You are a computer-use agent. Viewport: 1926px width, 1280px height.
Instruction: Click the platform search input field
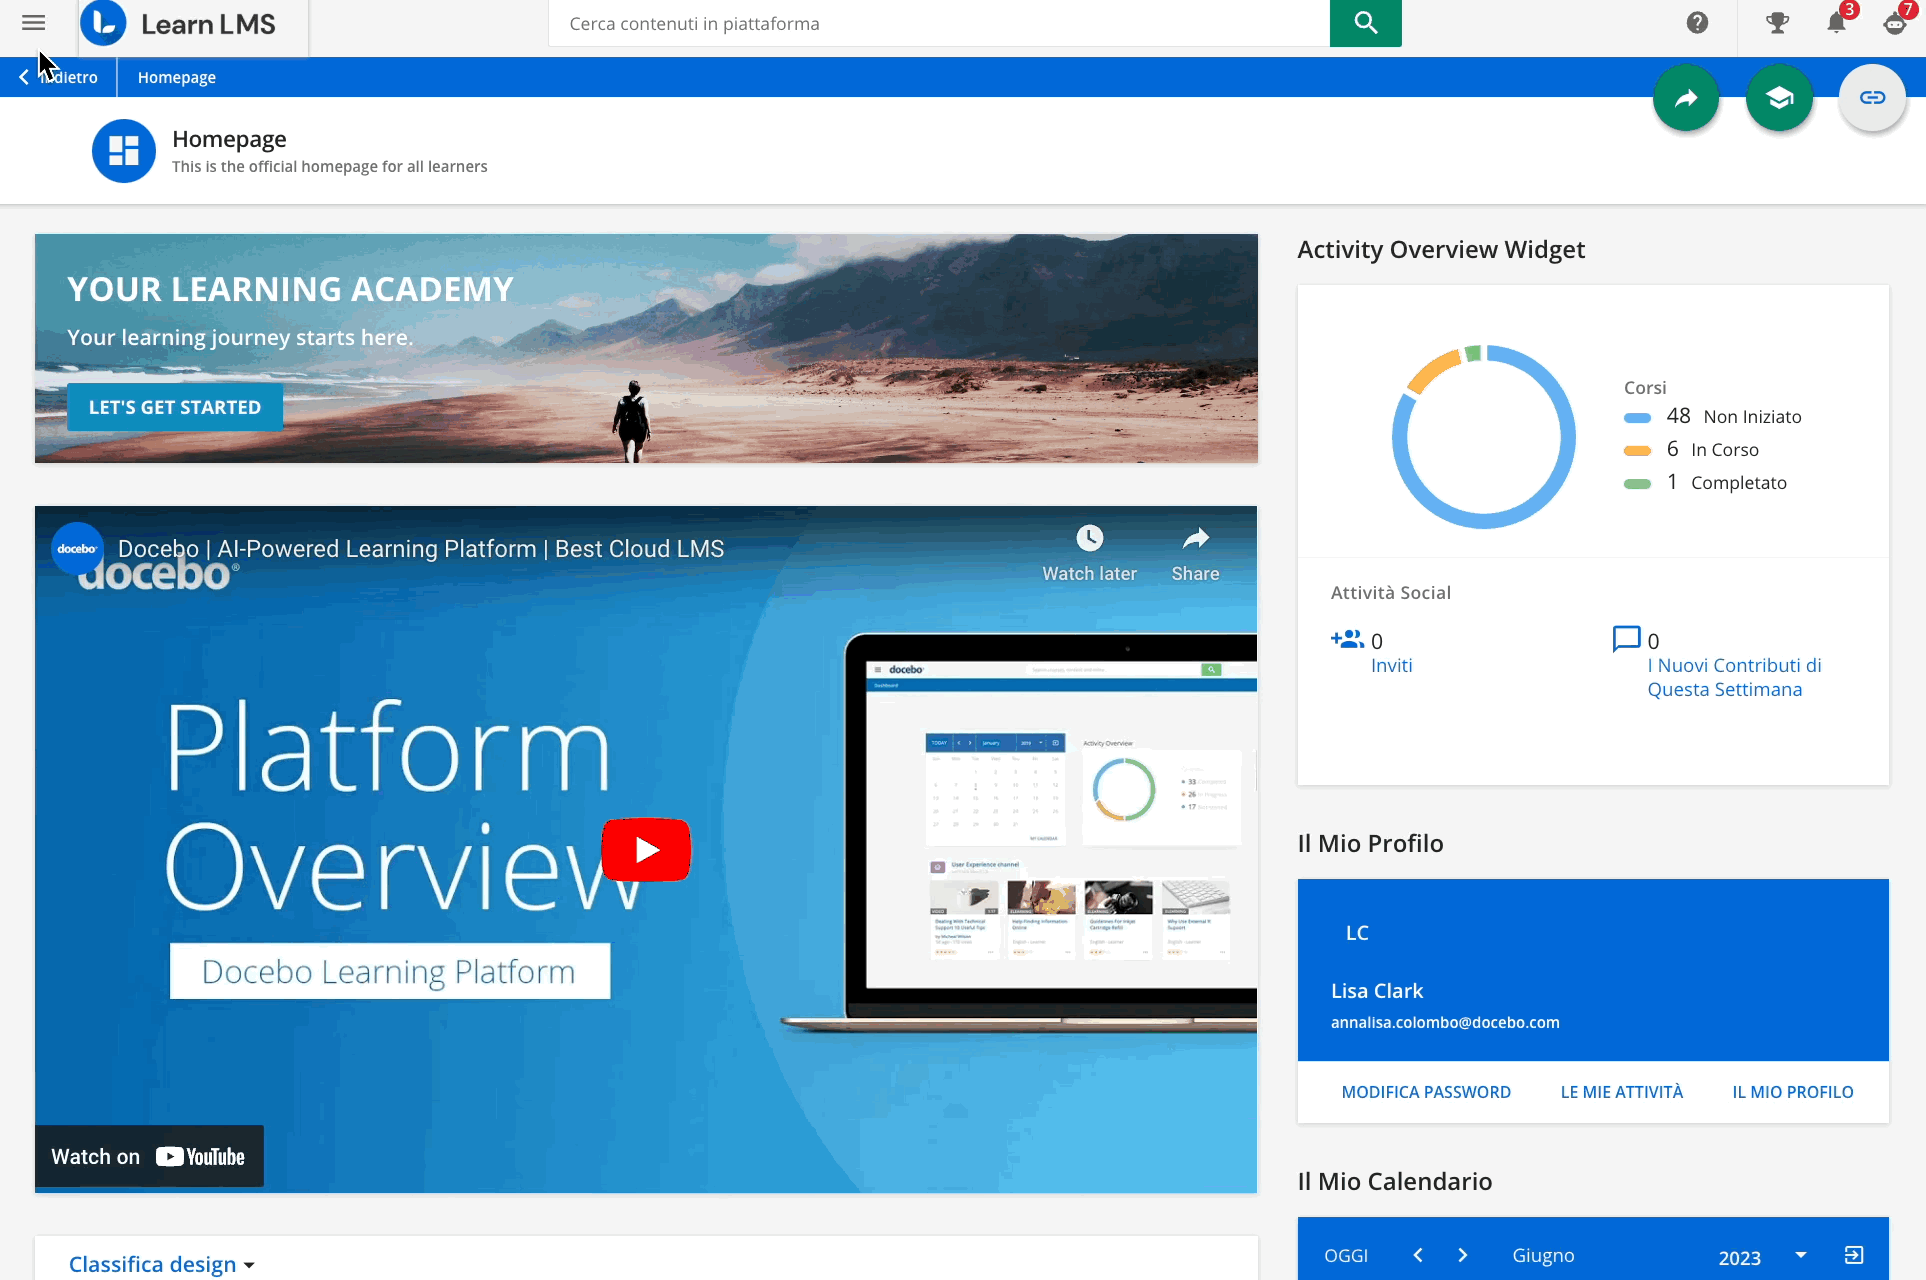point(938,23)
